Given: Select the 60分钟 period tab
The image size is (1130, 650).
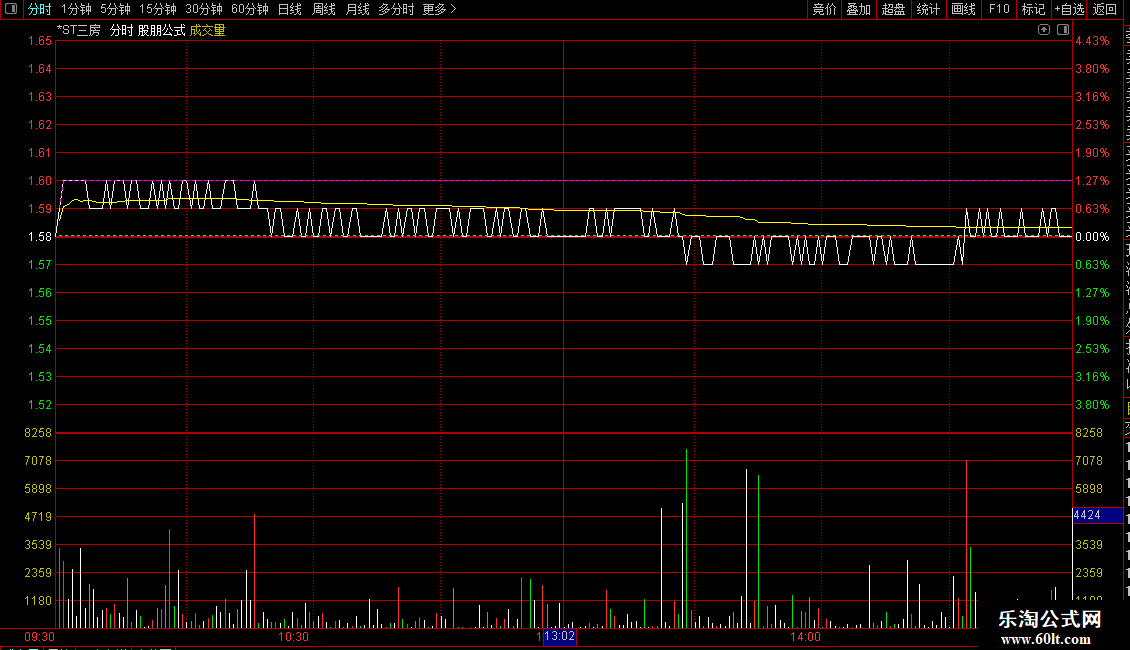Looking at the screenshot, I should (249, 9).
